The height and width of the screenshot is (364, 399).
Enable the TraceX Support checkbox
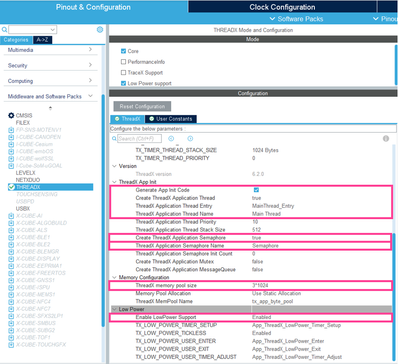(123, 72)
